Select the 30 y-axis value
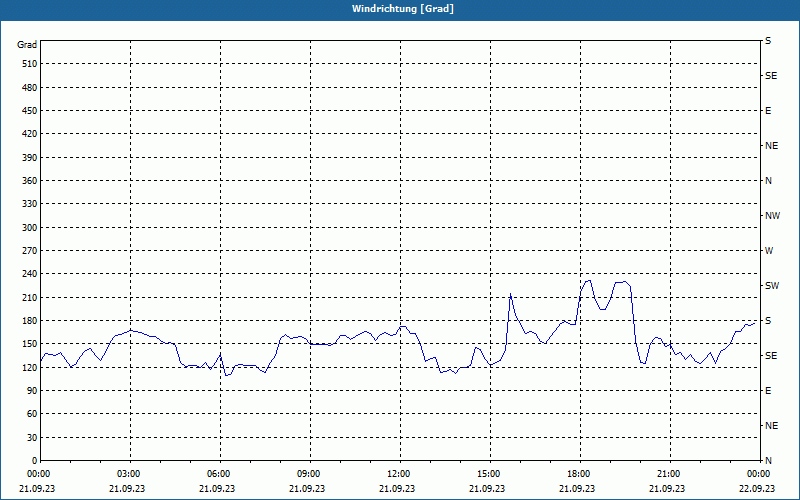This screenshot has width=800, height=500. coord(32,438)
